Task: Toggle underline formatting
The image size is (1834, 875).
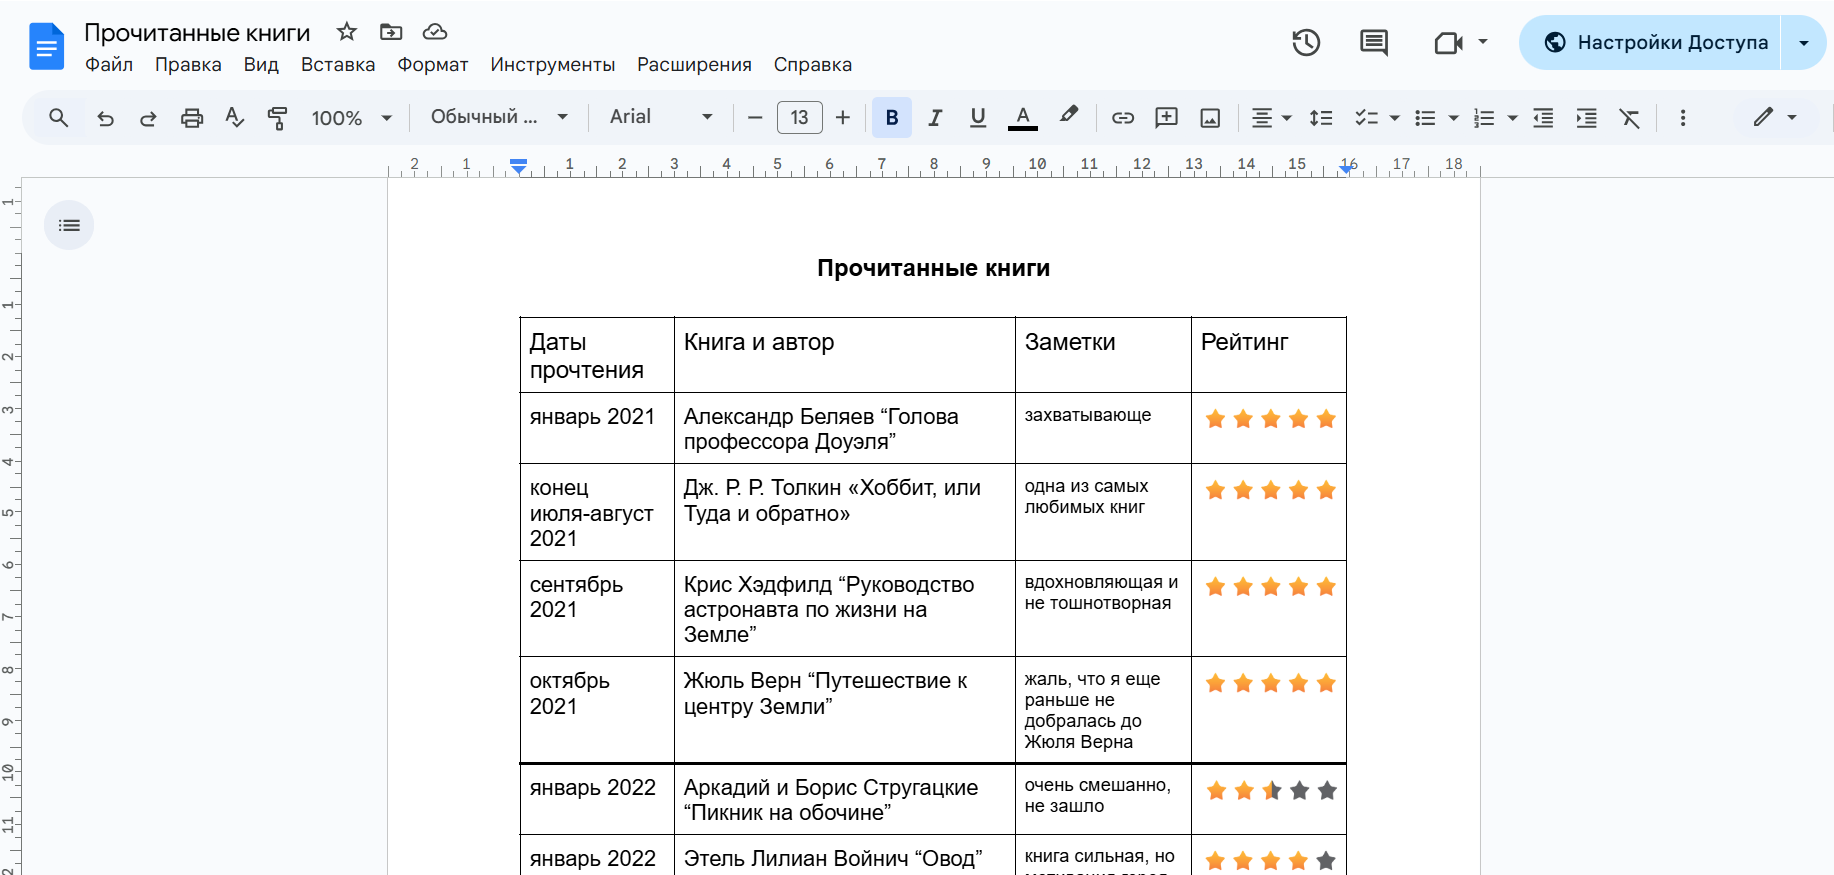Action: coord(978,118)
